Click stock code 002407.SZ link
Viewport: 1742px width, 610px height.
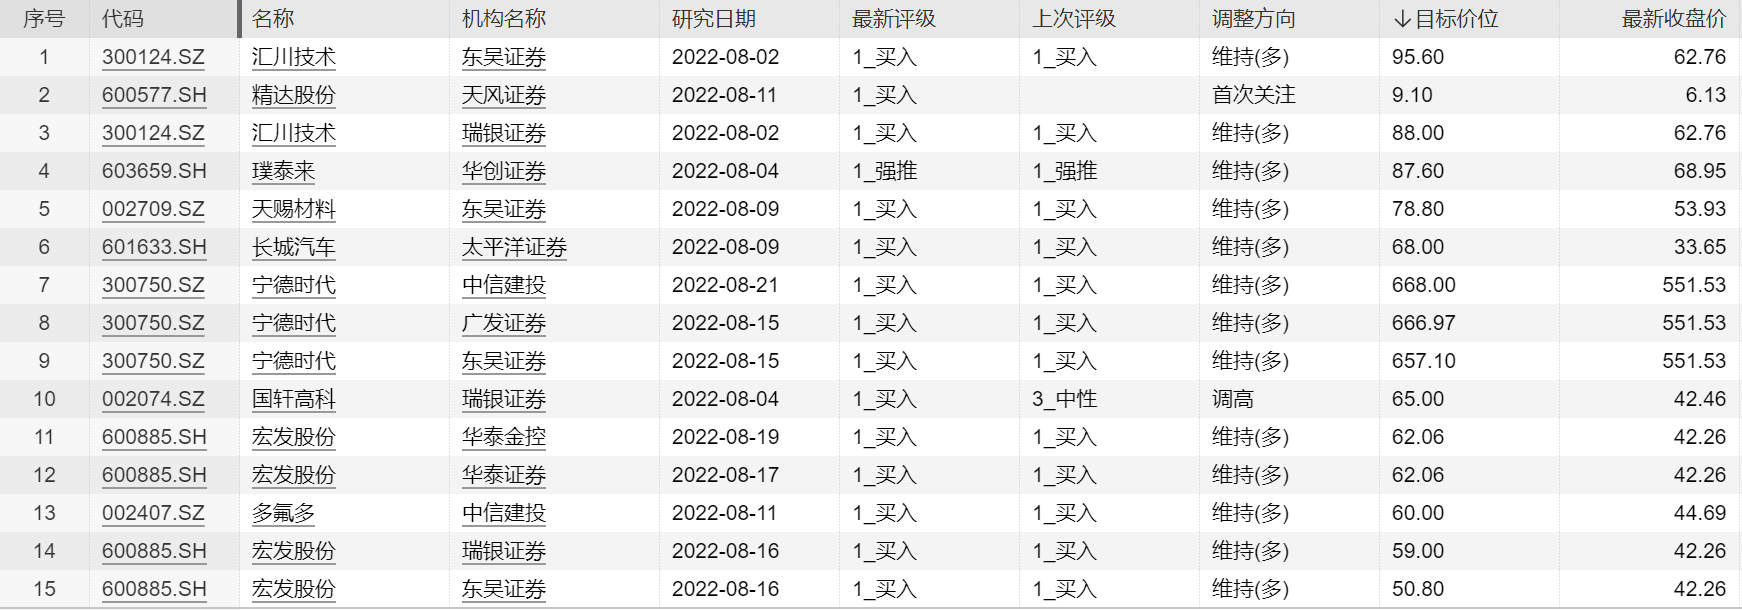click(x=153, y=513)
